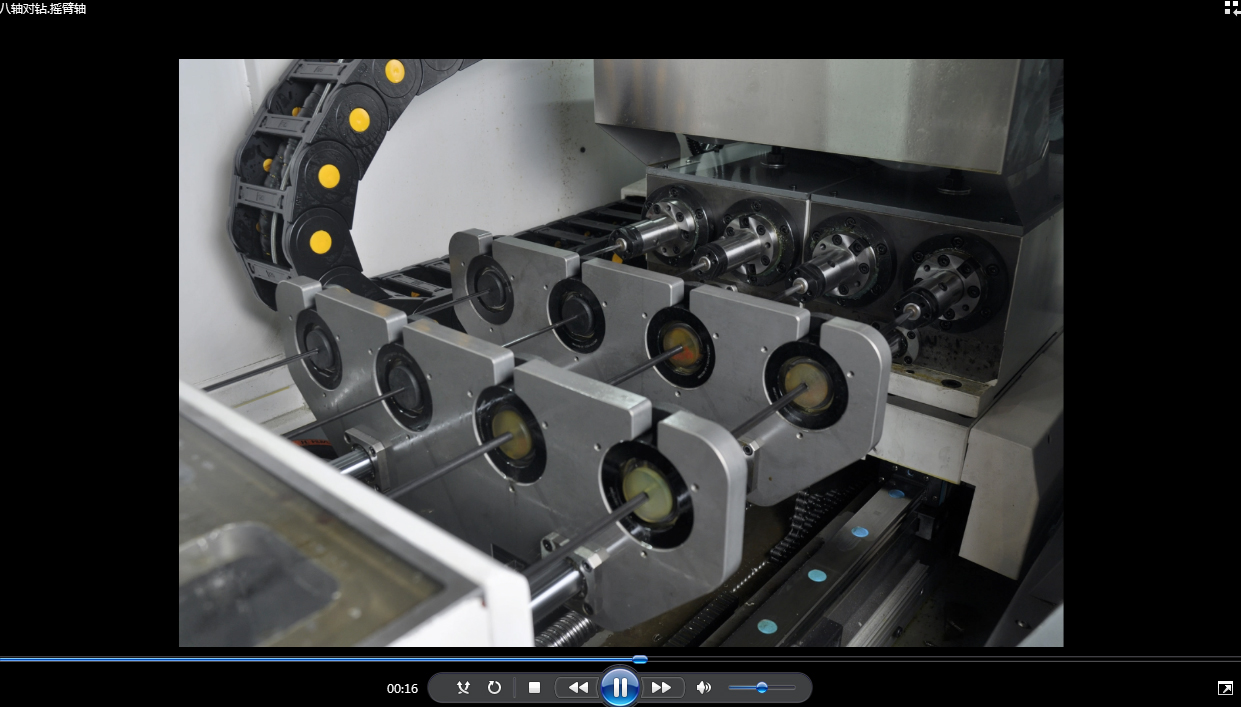Stop the video playback

coord(534,688)
